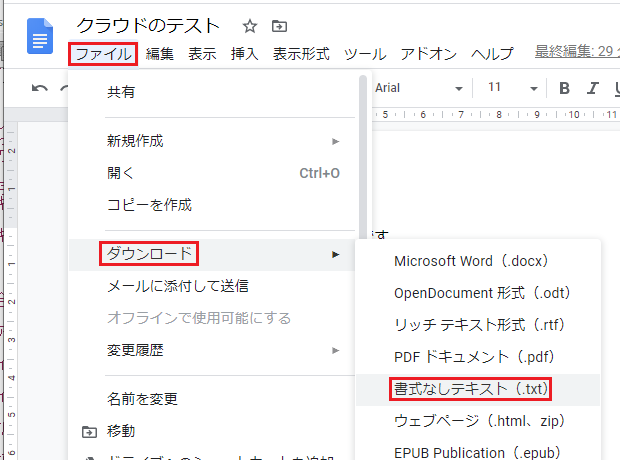Download as Microsoft Word (.docx)
The width and height of the screenshot is (620, 460).
[478, 261]
